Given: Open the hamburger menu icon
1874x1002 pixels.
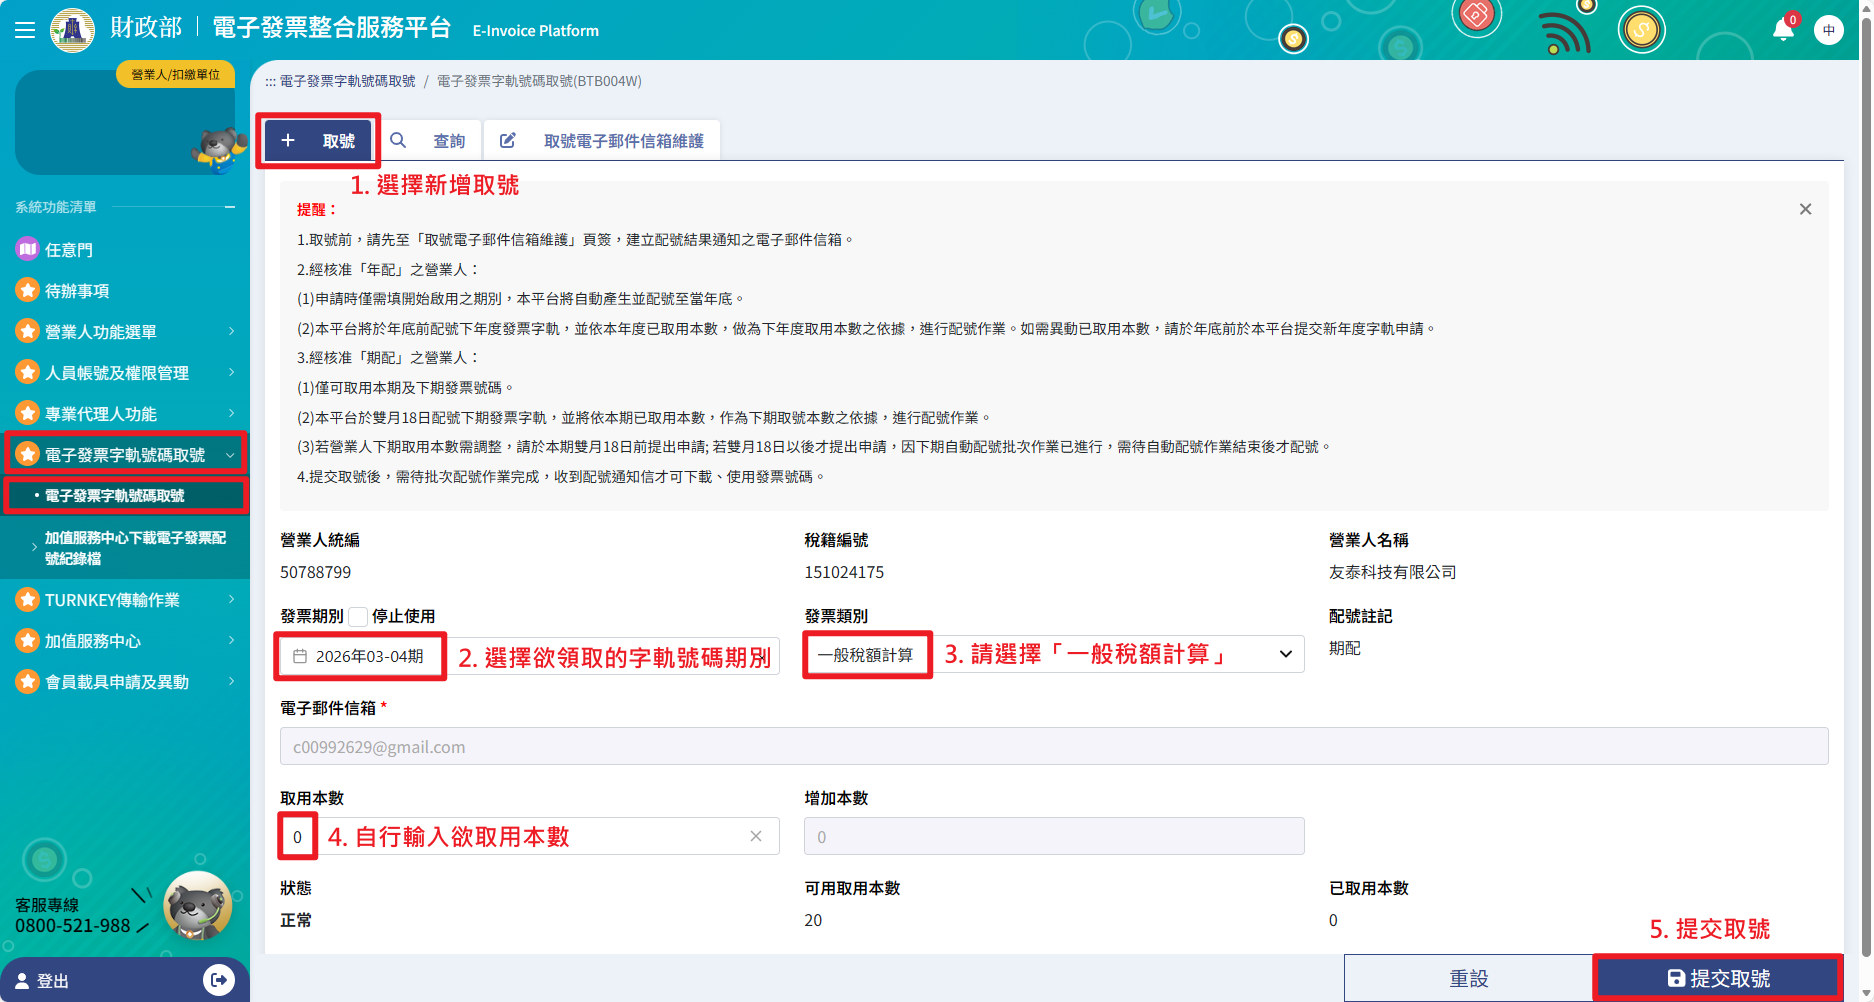Looking at the screenshot, I should [25, 30].
